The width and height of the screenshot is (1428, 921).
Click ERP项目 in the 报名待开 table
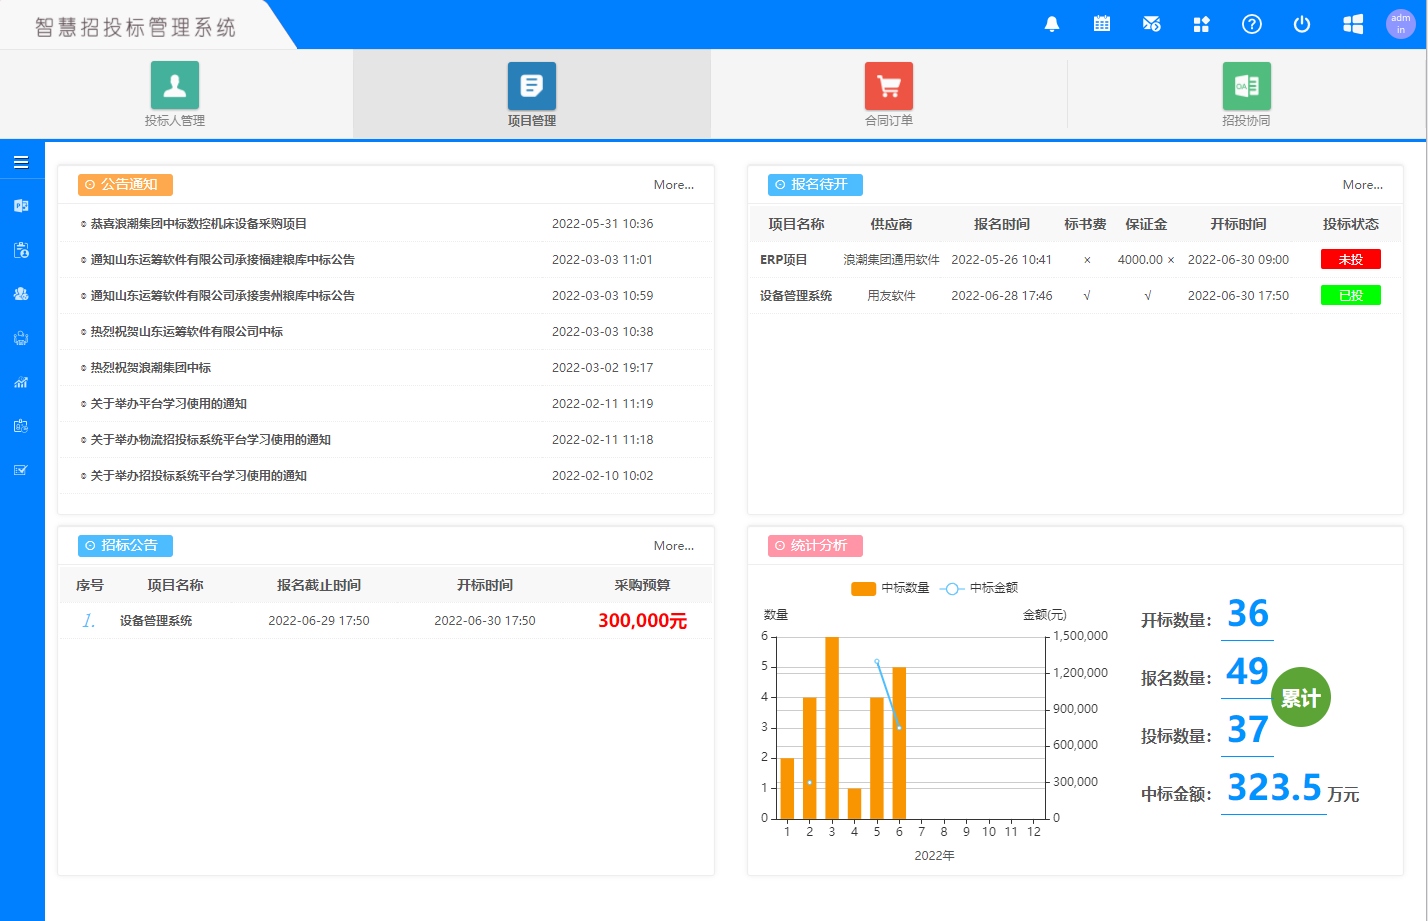point(784,260)
